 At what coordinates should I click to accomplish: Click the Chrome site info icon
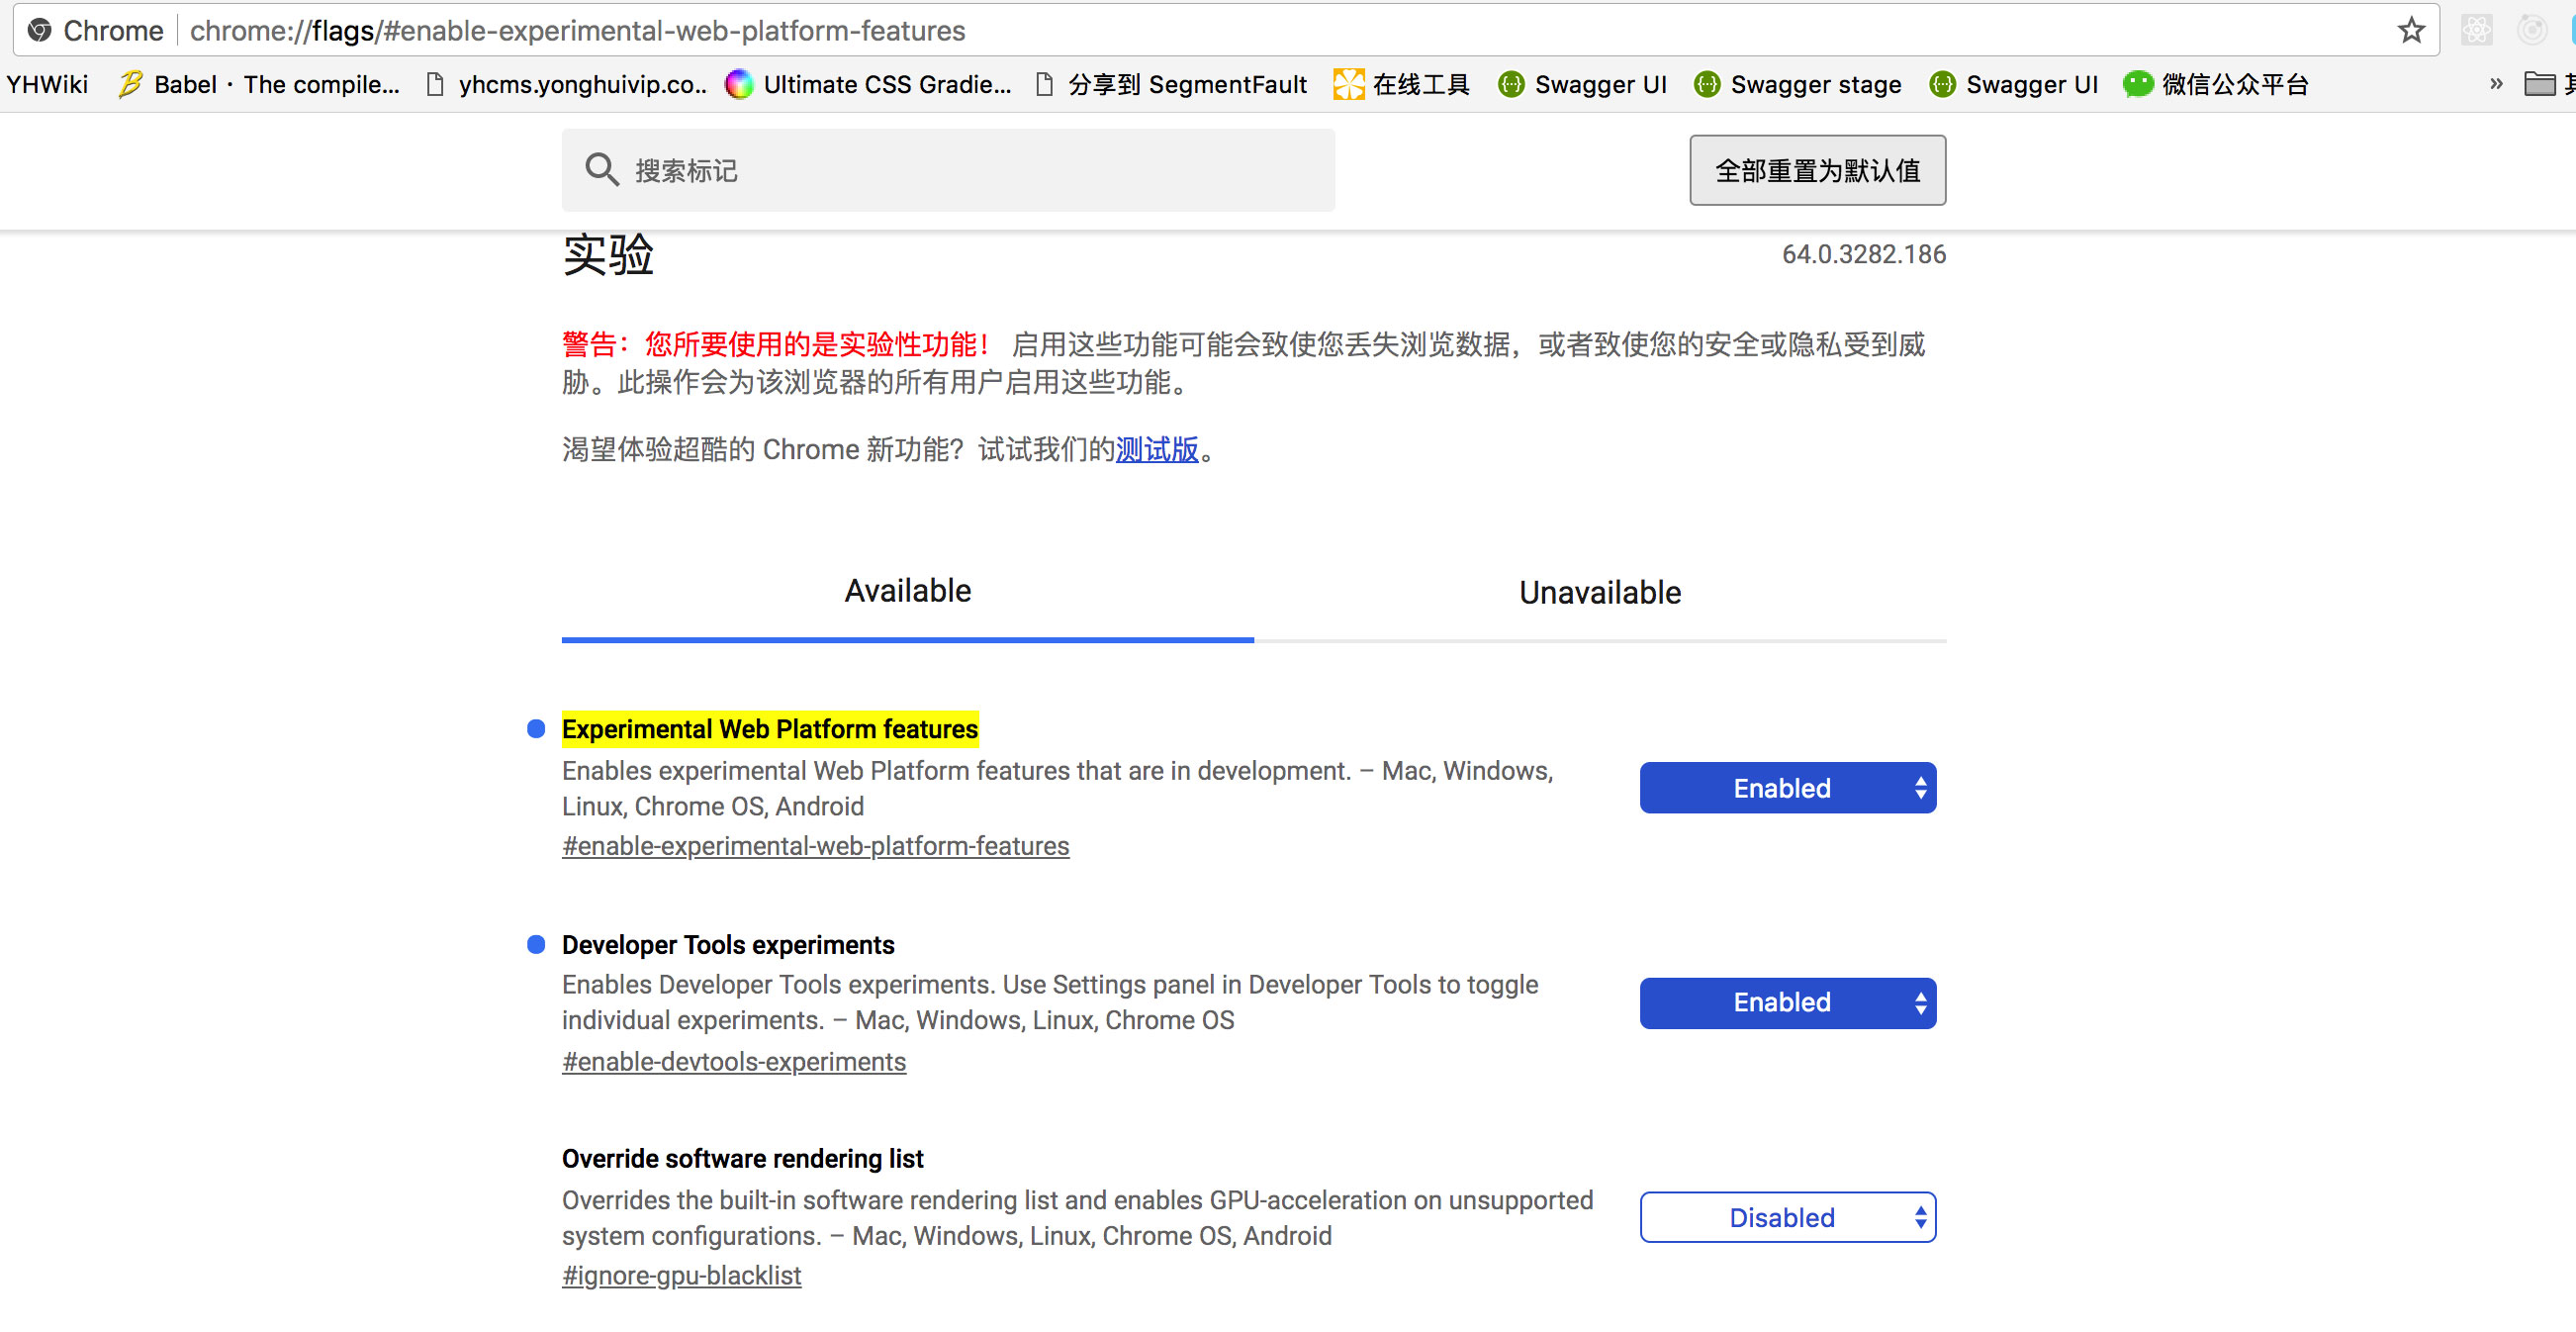click(39, 31)
